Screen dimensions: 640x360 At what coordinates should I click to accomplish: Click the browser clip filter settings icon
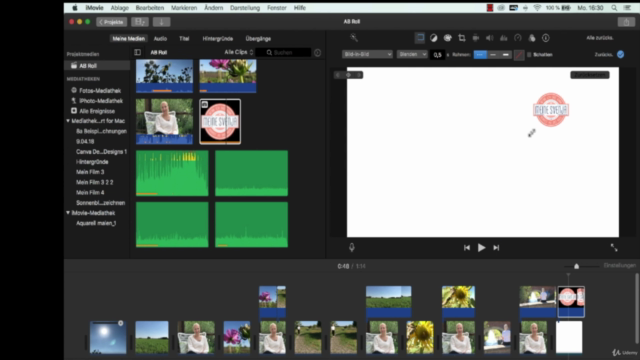318,53
